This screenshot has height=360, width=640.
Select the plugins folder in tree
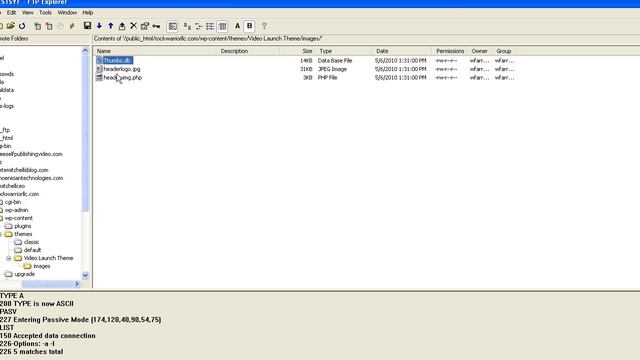23,226
